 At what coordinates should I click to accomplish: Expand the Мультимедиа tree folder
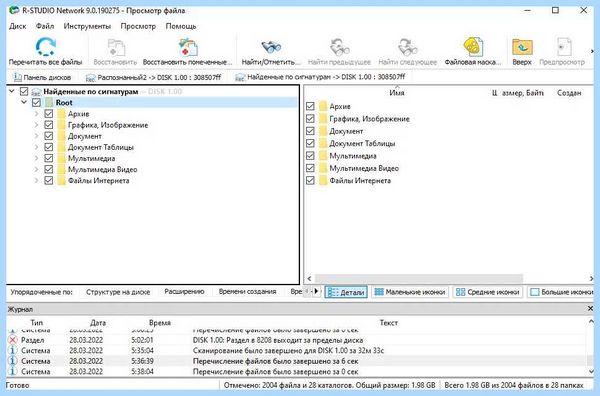(36, 158)
